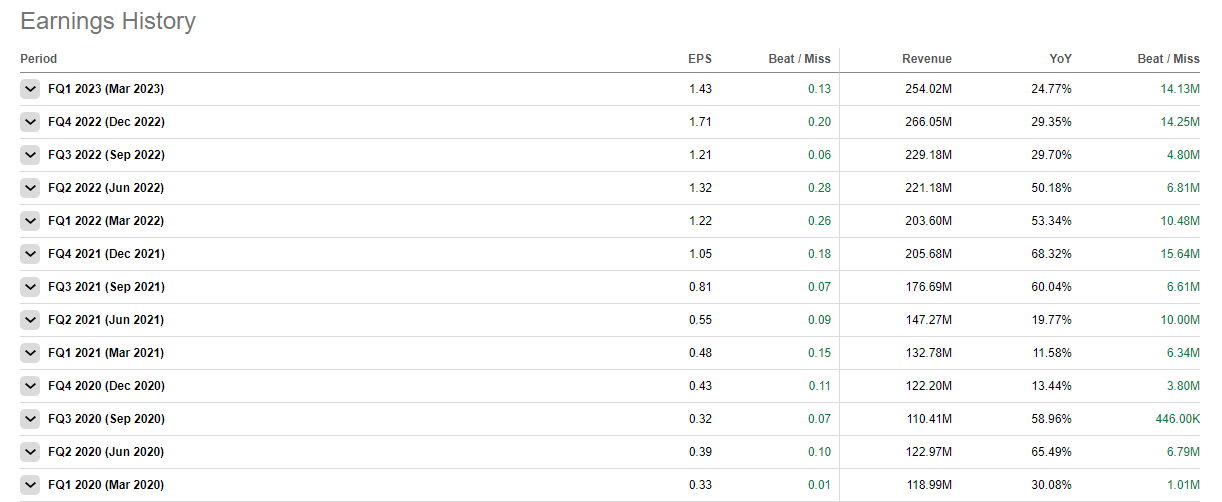Expand the FQ3 2022 (Sep 2022) row
The height and width of the screenshot is (502, 1222).
click(30, 155)
